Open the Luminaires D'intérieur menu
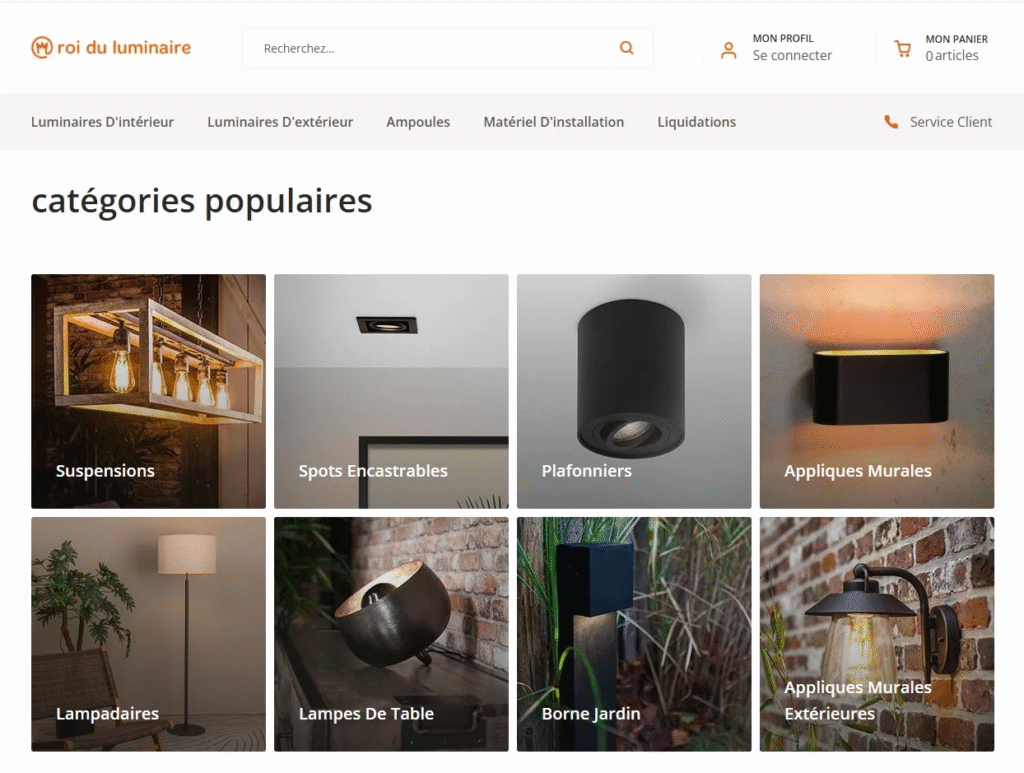 [x=103, y=122]
